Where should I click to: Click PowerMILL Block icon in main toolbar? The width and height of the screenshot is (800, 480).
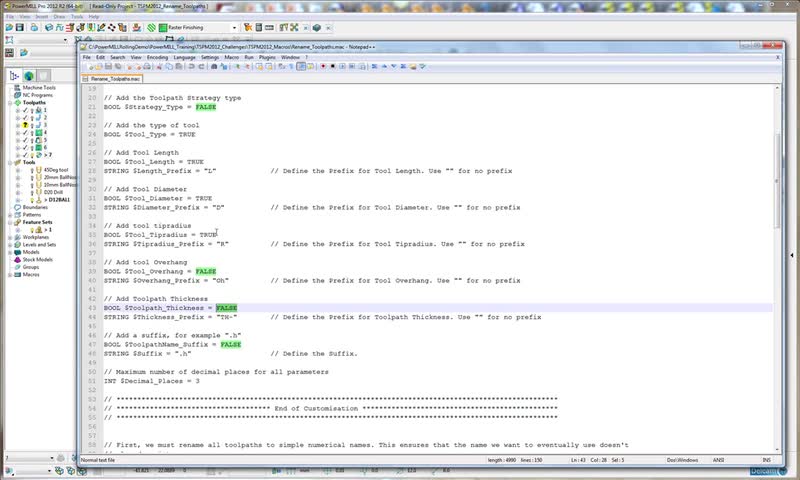(49, 28)
